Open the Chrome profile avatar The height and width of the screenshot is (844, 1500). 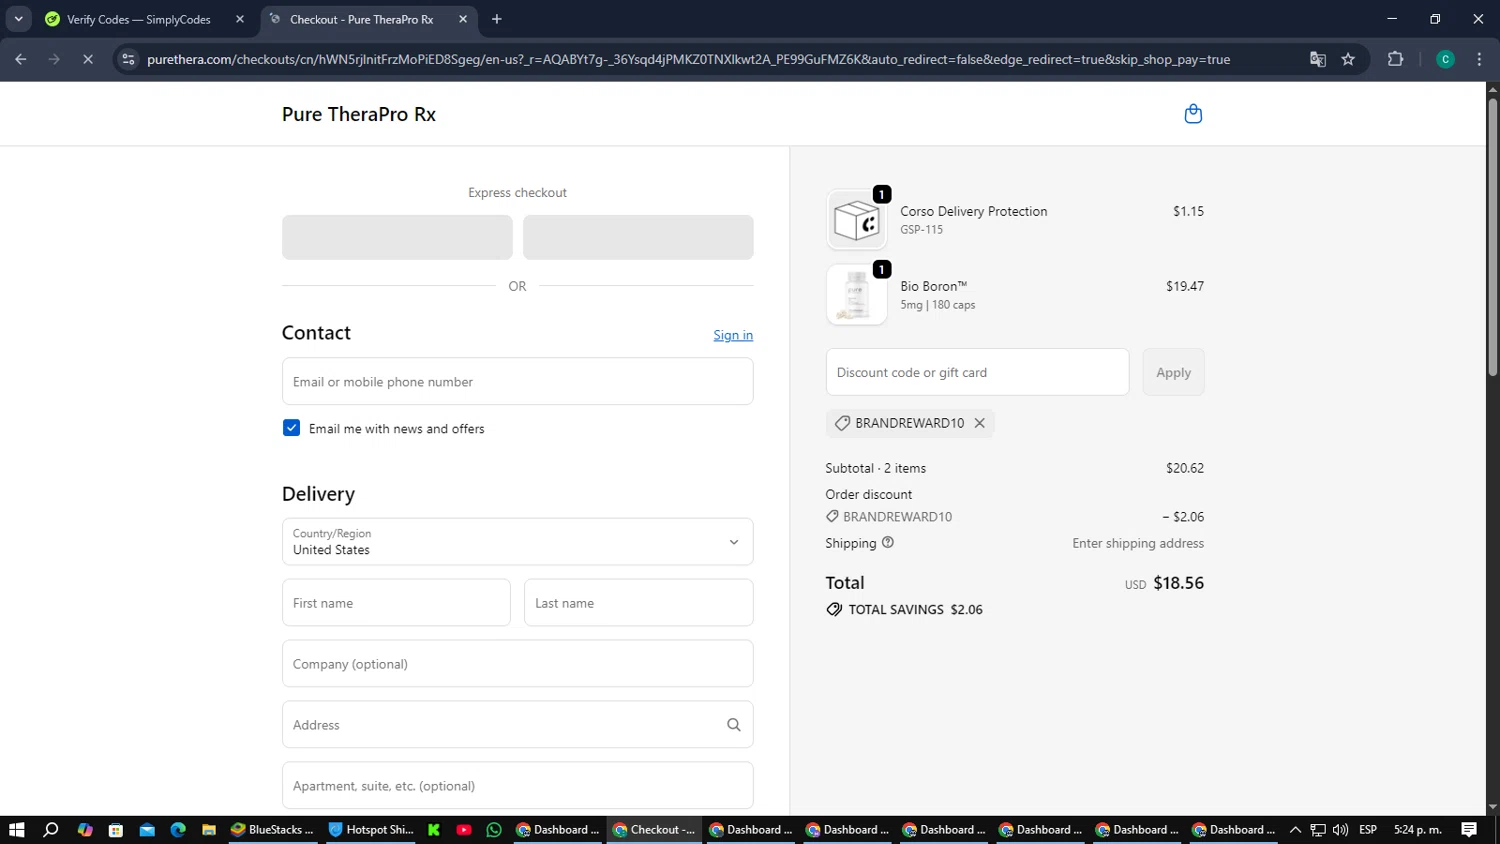(1445, 59)
